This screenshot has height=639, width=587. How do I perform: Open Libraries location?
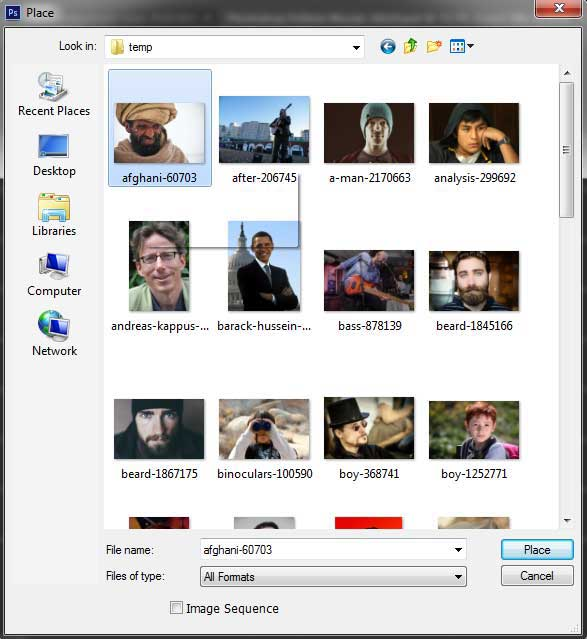(x=54, y=215)
